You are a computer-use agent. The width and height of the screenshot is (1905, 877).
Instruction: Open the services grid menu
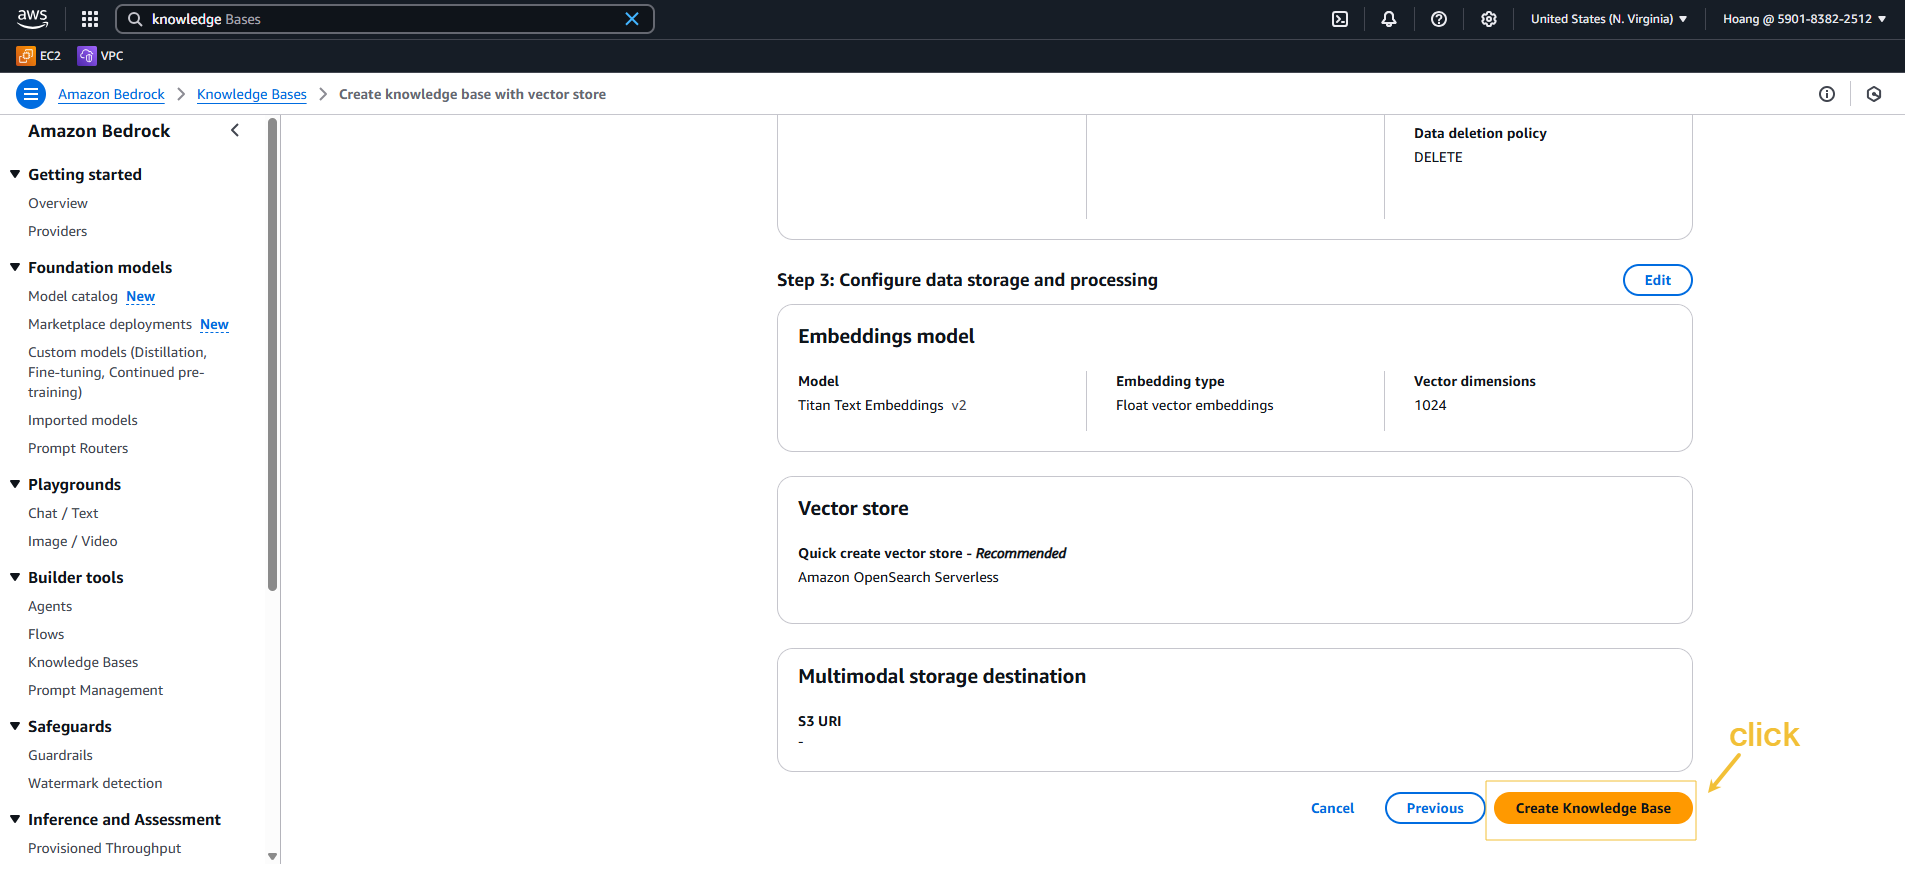pyautogui.click(x=90, y=19)
